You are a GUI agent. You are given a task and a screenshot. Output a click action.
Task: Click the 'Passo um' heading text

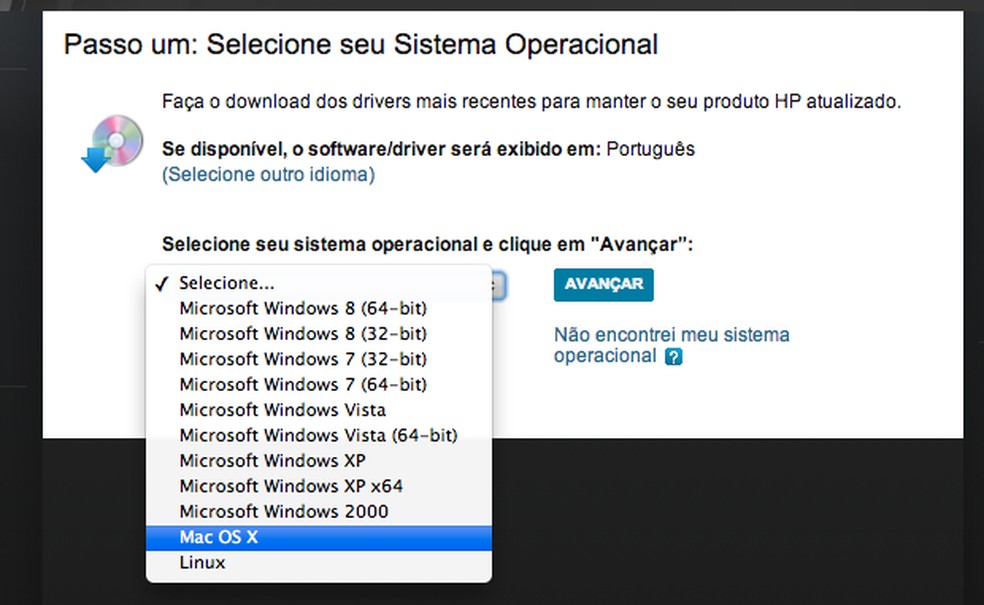click(x=360, y=45)
